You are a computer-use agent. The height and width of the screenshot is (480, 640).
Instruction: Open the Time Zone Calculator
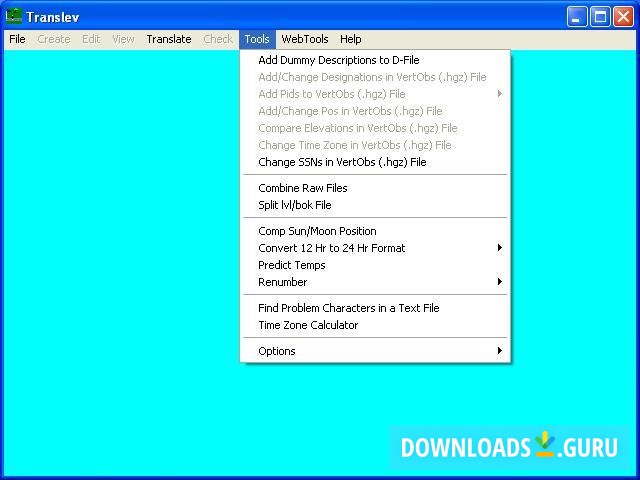[x=375, y=325]
